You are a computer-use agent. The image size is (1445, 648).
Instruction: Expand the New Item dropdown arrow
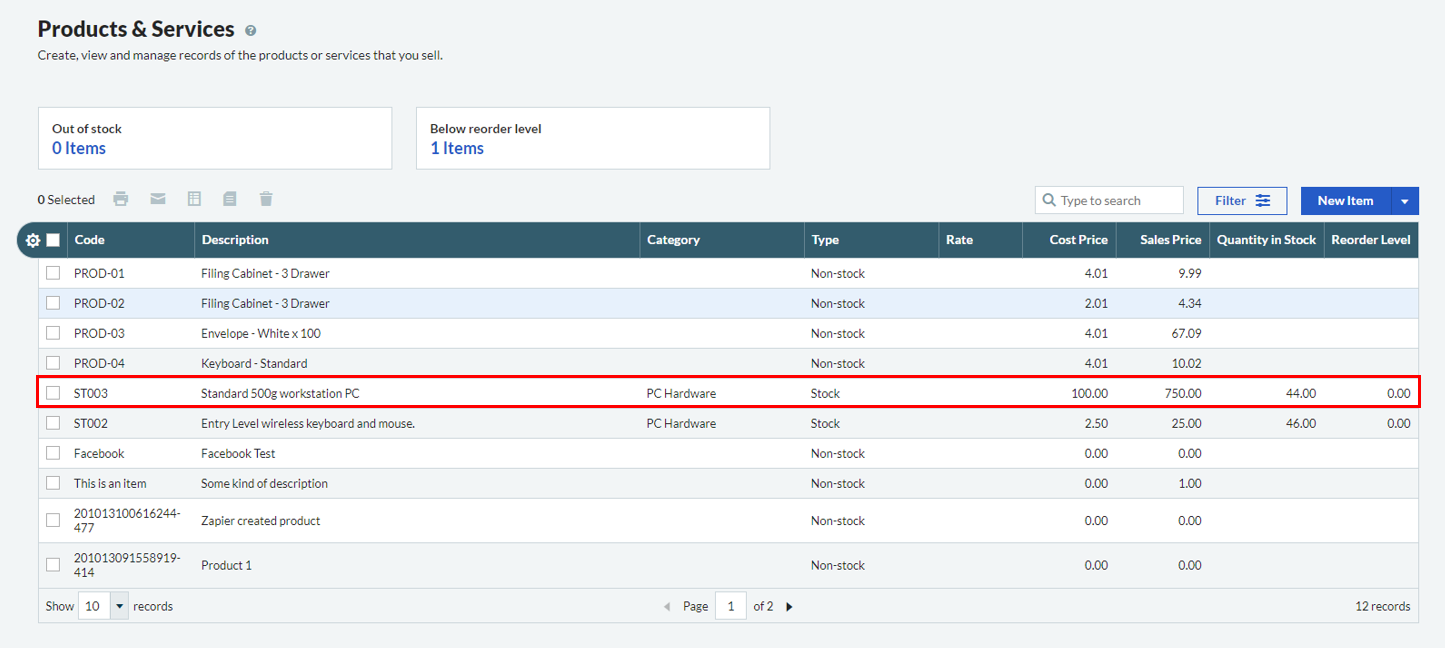[x=1404, y=201]
